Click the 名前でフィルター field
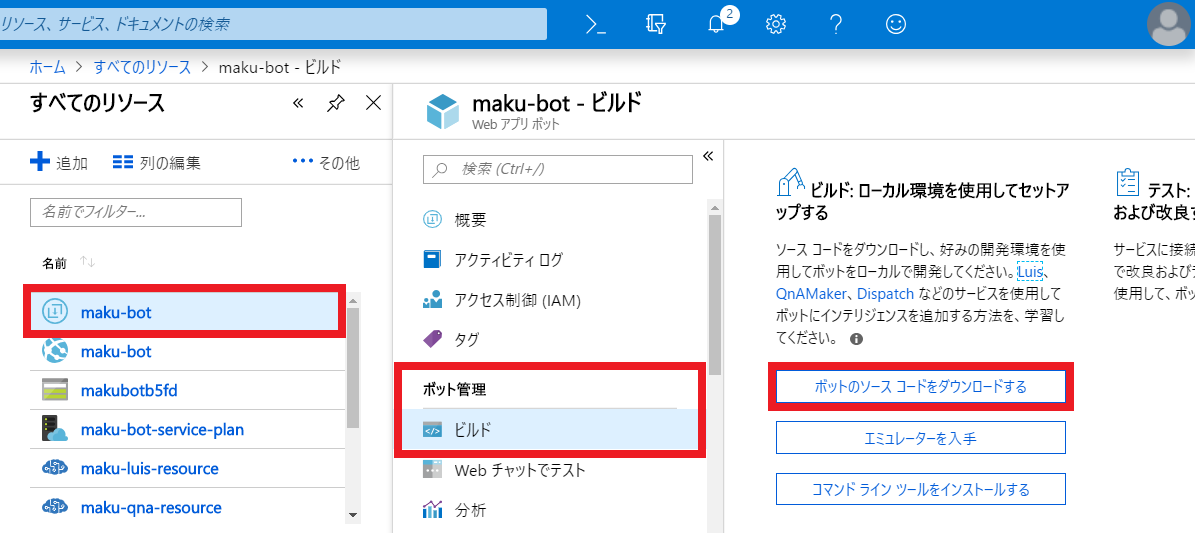Screen dimensions: 1195x533 pyautogui.click(x=136, y=212)
